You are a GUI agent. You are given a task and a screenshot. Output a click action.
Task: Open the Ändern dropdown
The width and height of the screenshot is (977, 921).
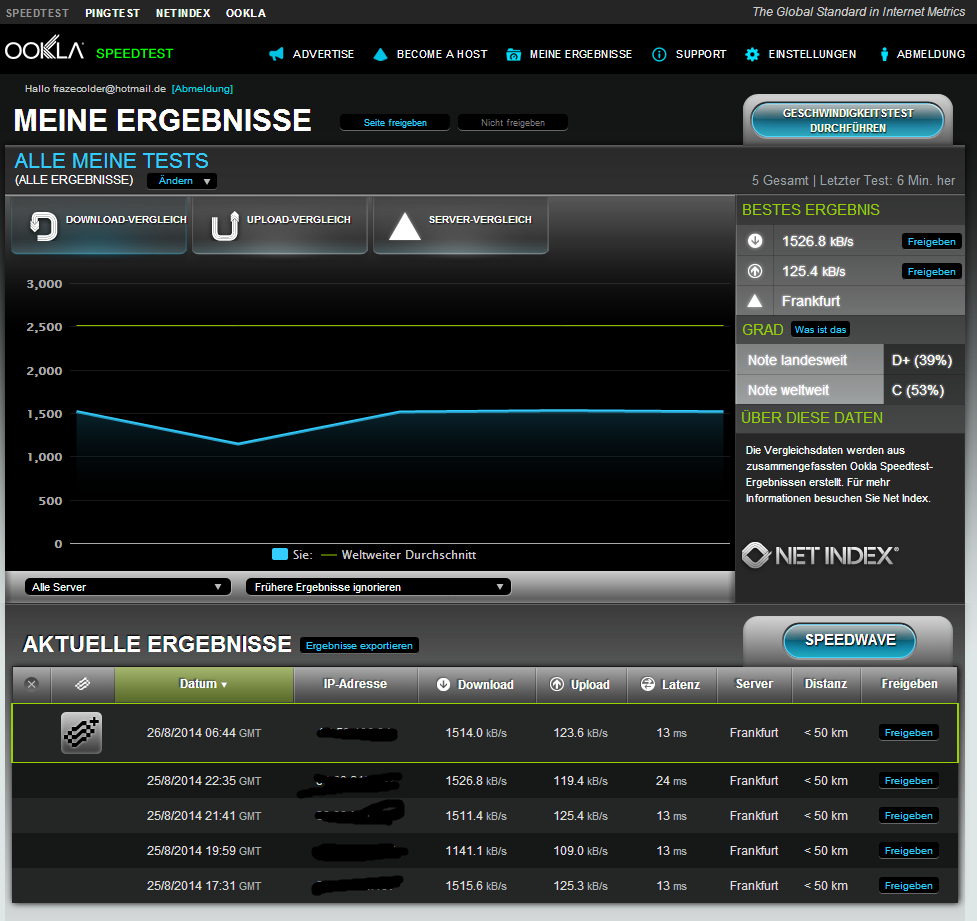click(182, 181)
